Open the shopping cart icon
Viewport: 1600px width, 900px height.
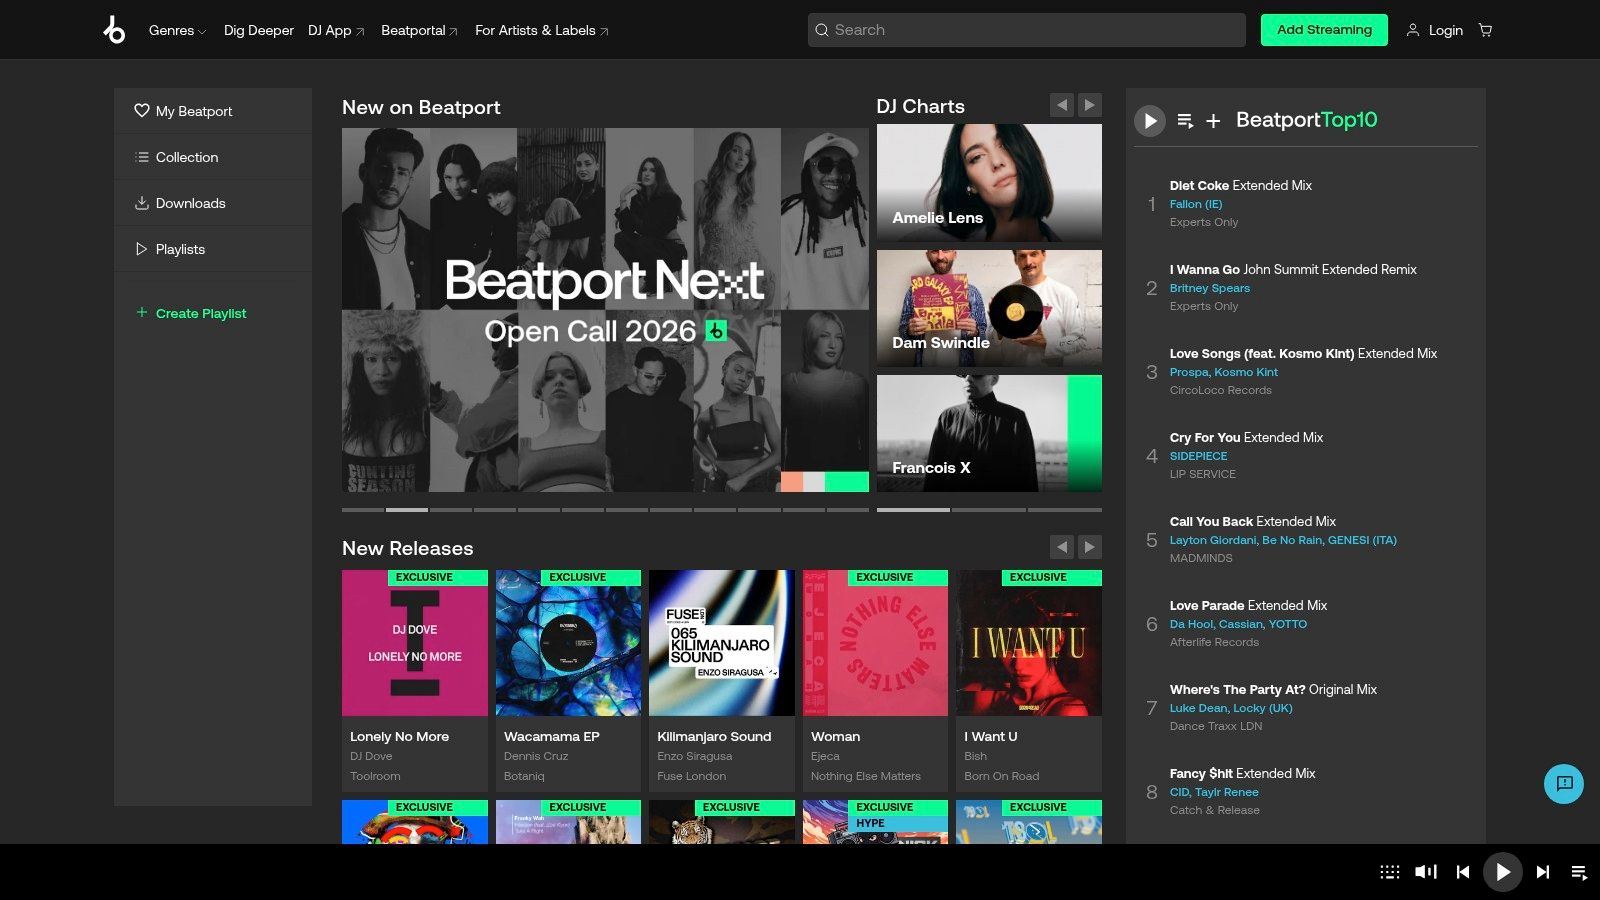(1485, 30)
